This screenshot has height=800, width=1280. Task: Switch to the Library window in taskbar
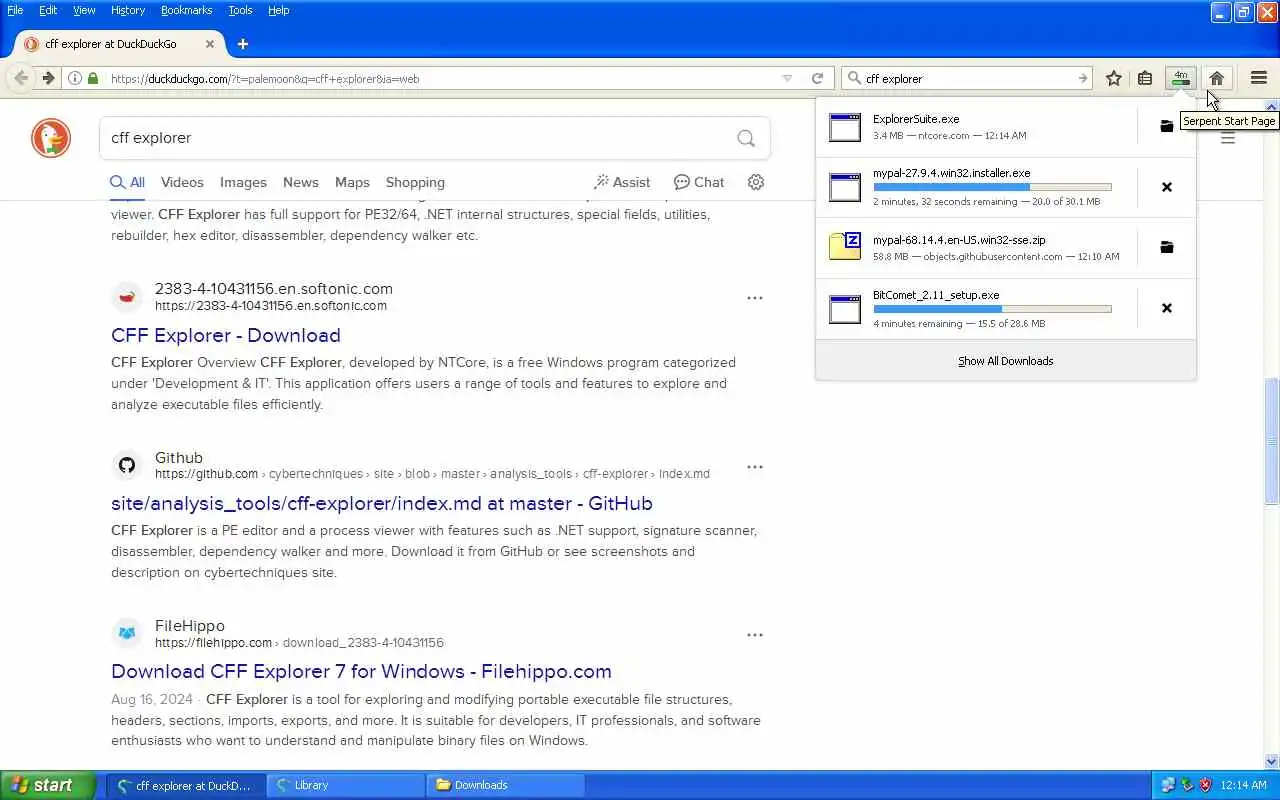coord(345,785)
